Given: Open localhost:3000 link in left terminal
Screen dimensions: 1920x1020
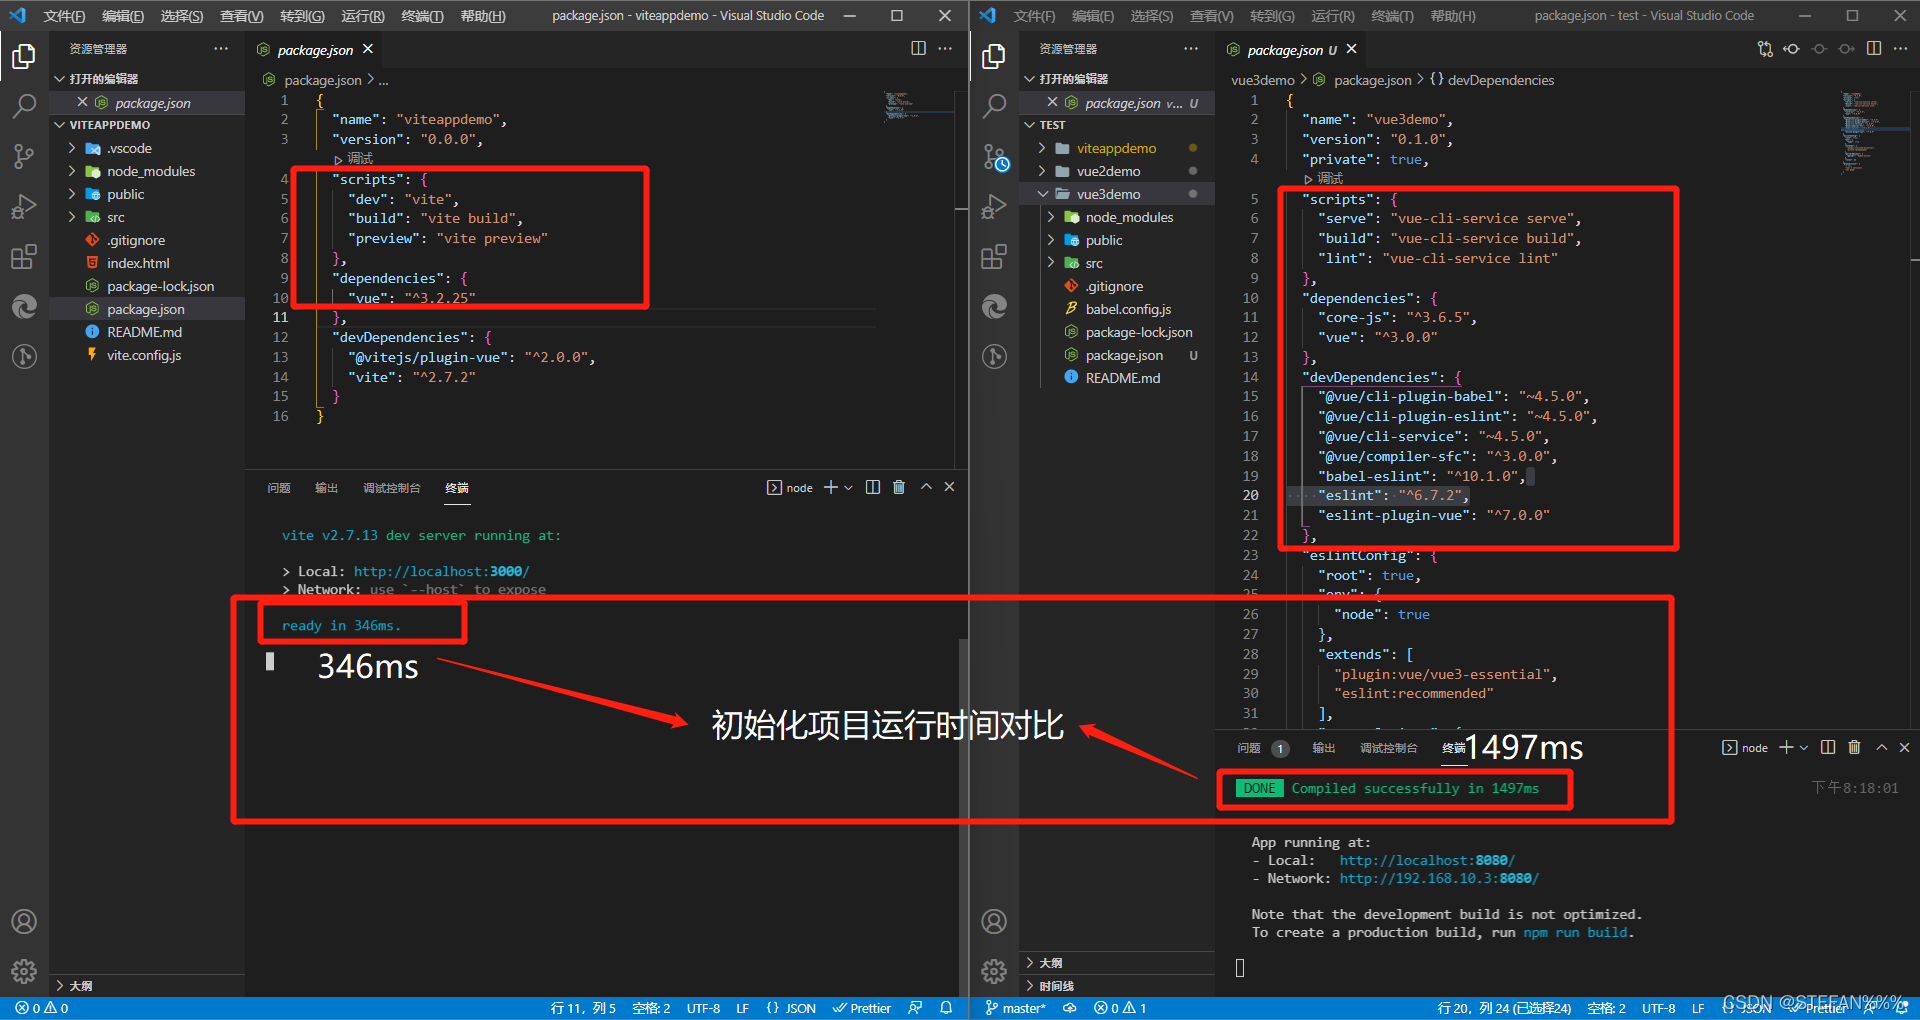Looking at the screenshot, I should tap(441, 571).
